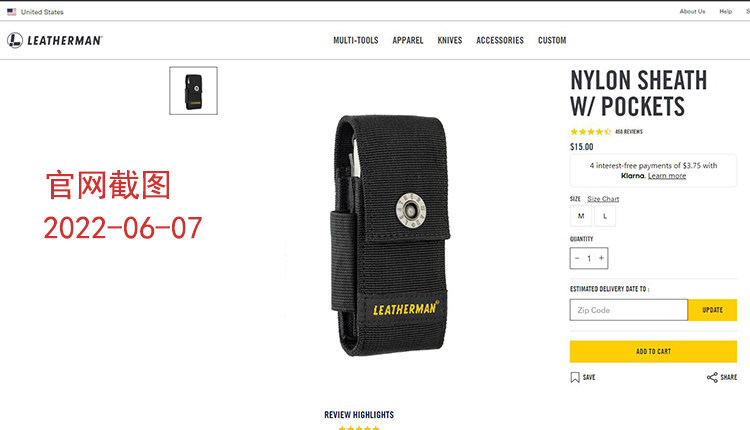Select size M option

[x=581, y=216]
